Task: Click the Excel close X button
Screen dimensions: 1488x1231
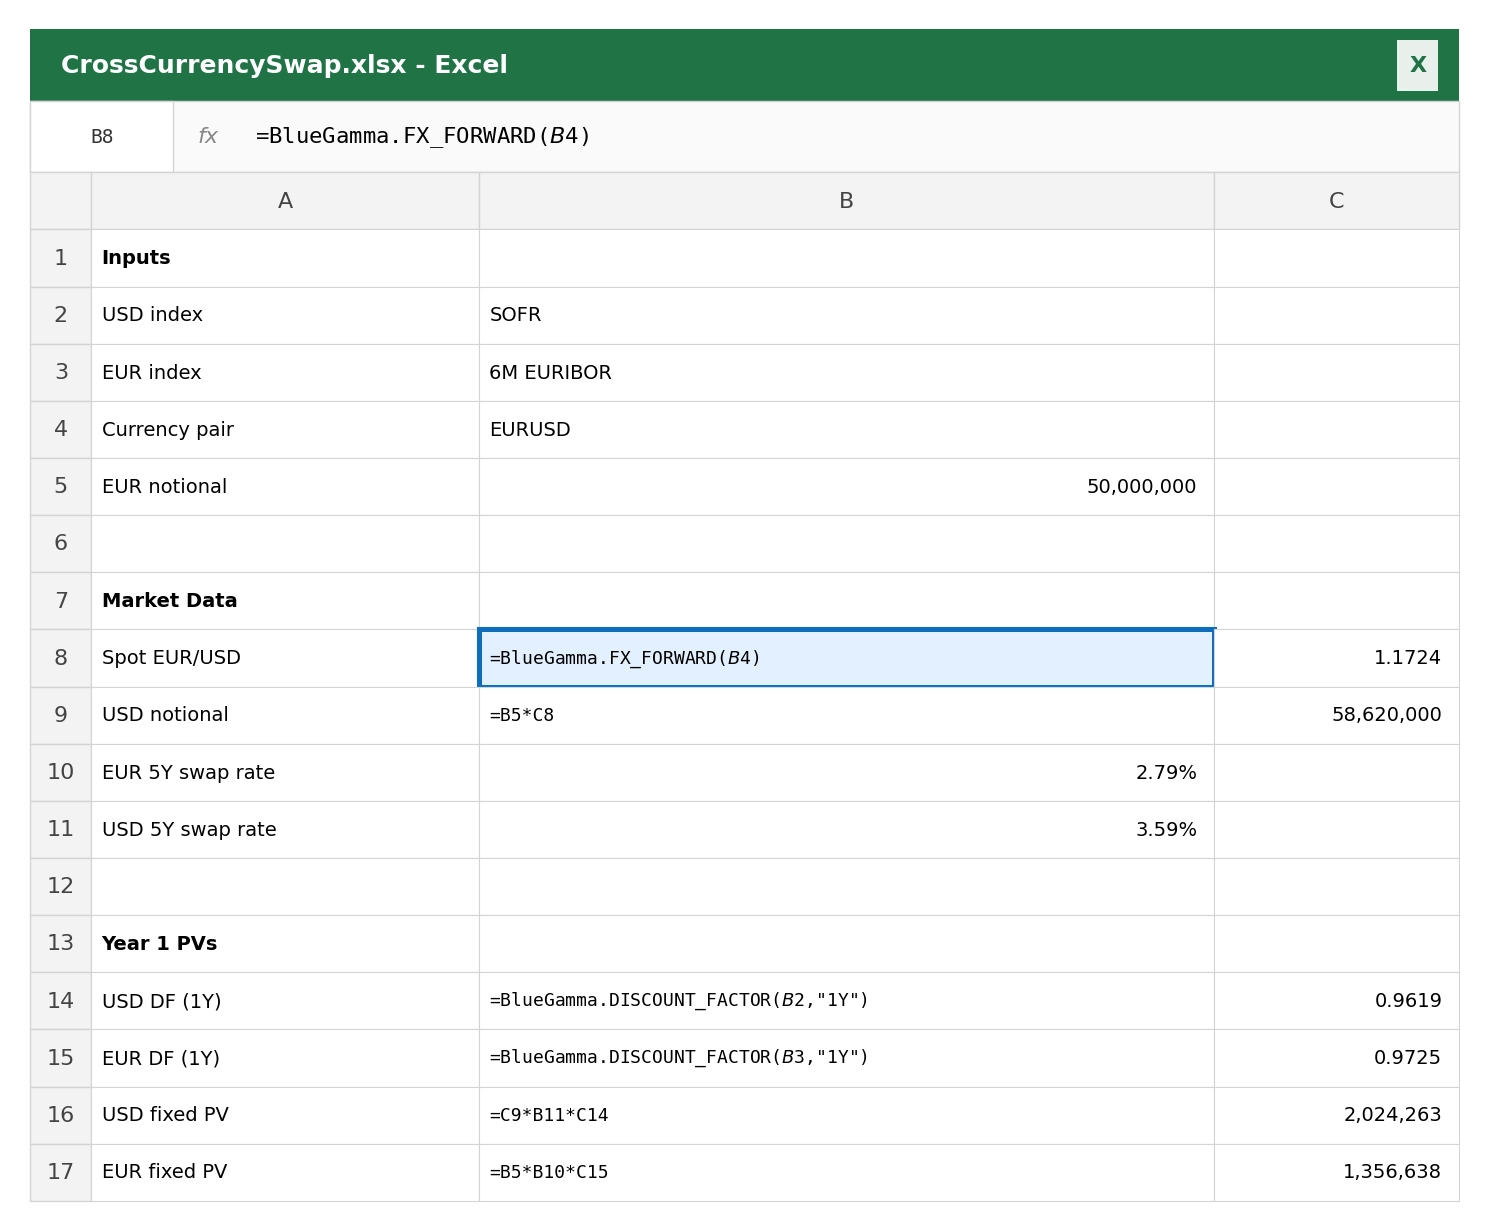Action: click(1417, 64)
